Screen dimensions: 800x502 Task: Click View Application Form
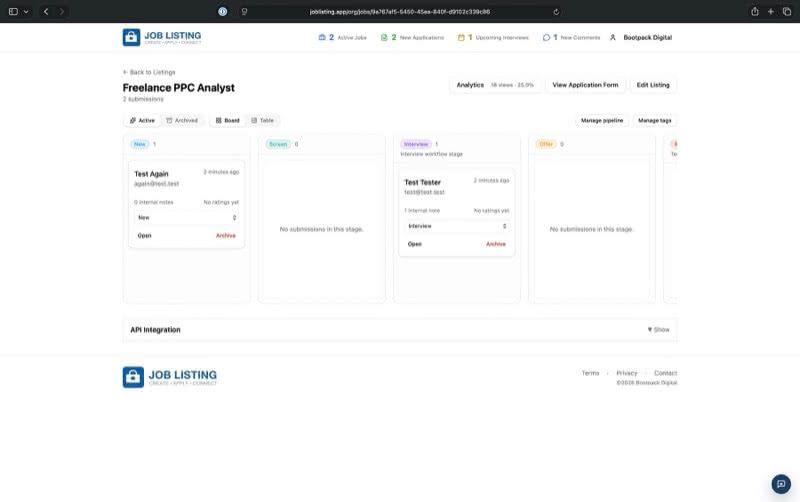coord(585,85)
